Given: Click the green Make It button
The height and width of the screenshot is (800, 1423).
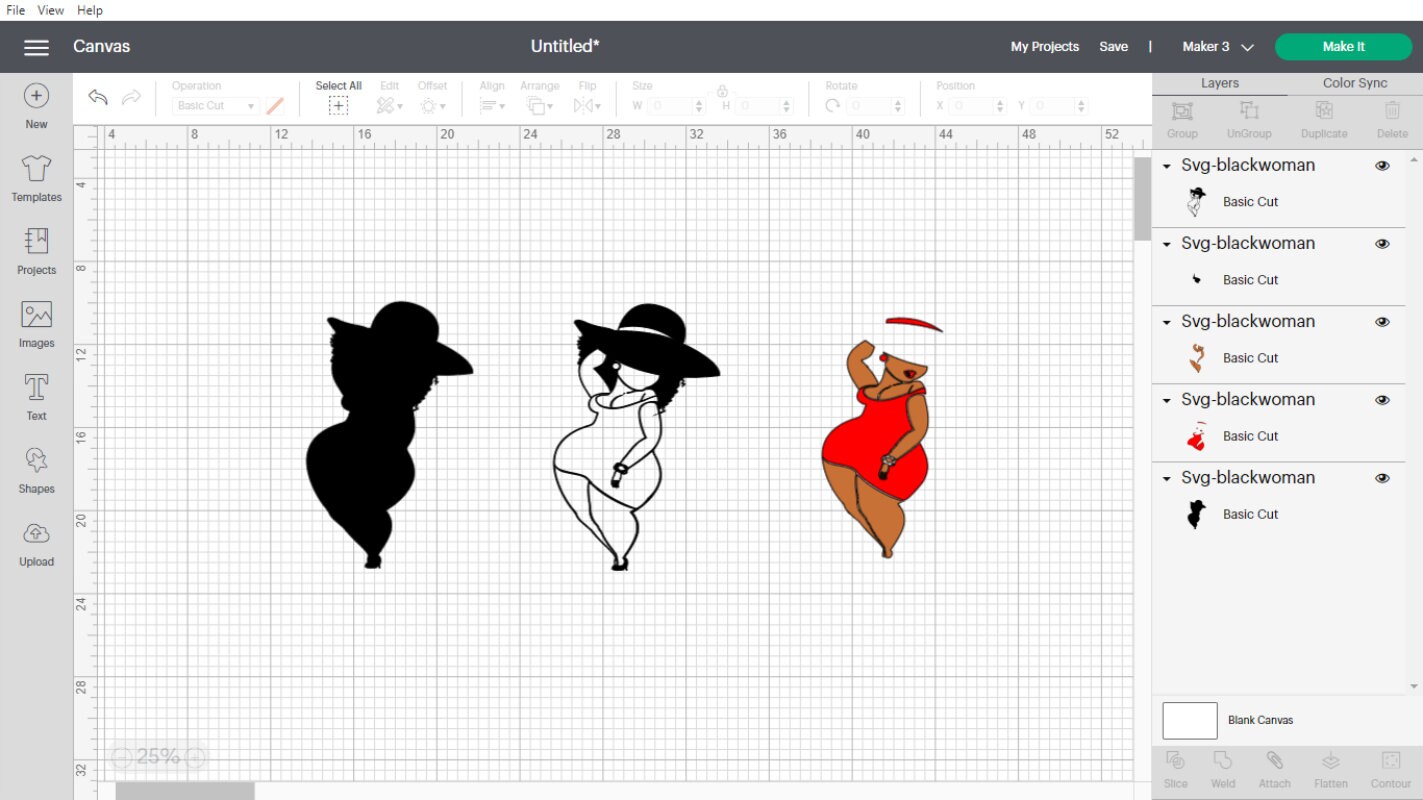Looking at the screenshot, I should point(1343,46).
